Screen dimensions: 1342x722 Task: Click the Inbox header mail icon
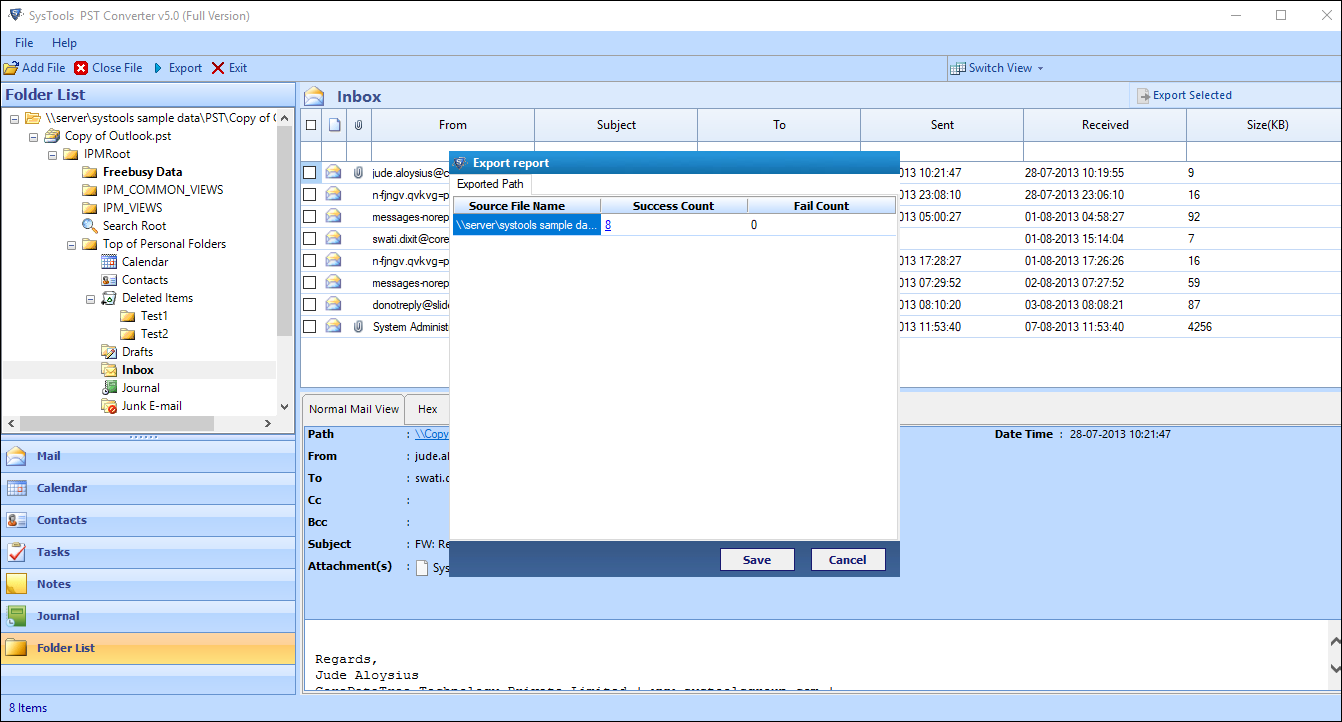(x=315, y=96)
